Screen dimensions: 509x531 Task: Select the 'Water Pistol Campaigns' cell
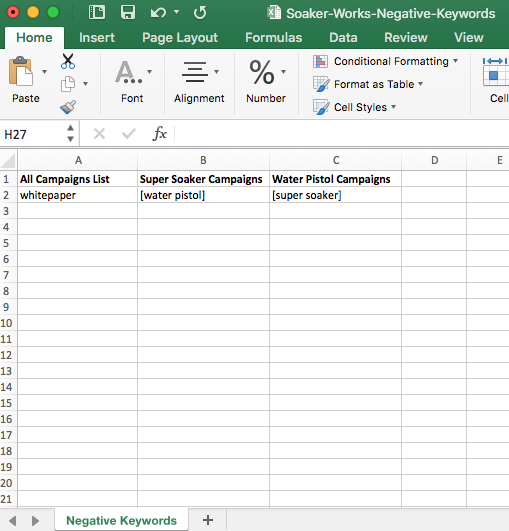pos(336,179)
